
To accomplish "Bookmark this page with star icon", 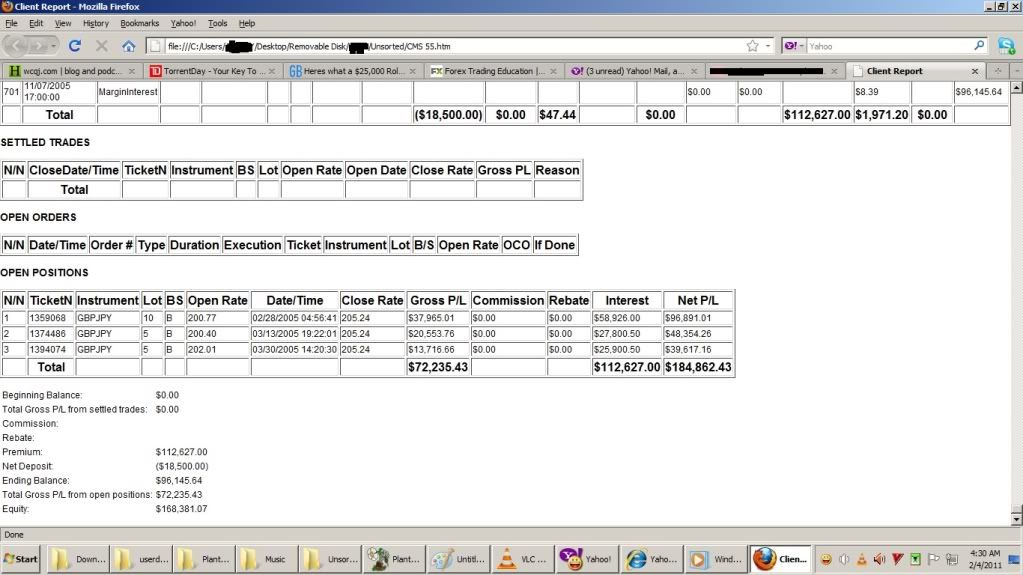I will click(752, 46).
